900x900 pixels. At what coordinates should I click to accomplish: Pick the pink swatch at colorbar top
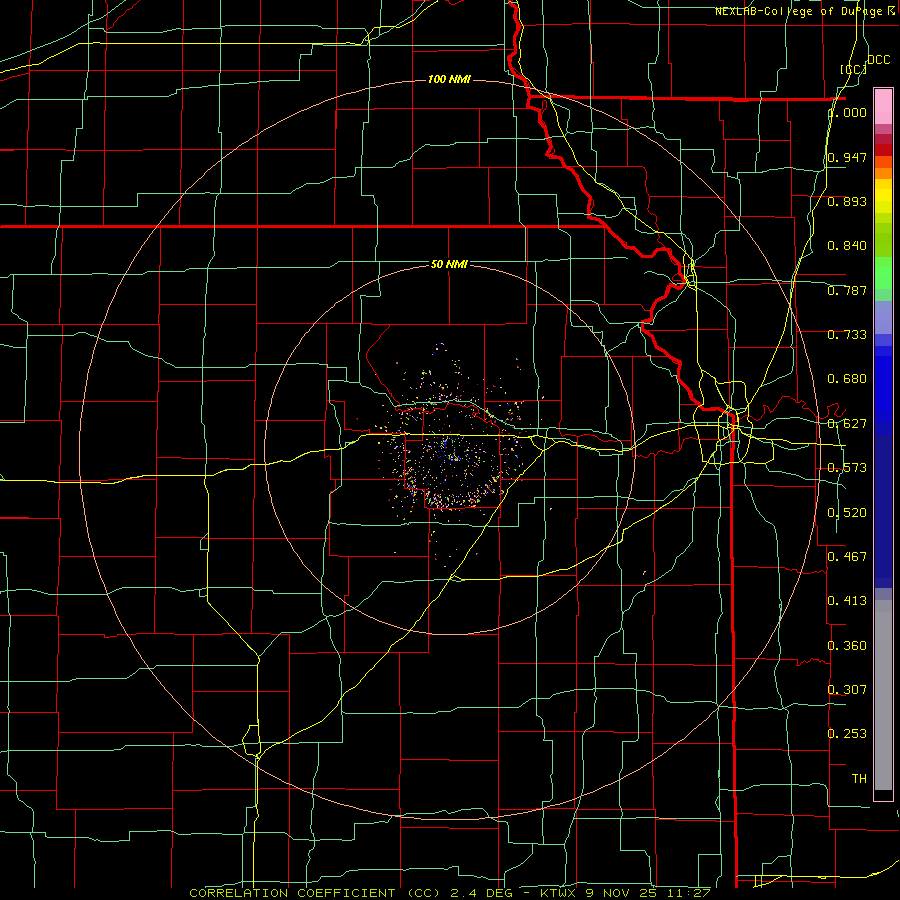[x=883, y=106]
